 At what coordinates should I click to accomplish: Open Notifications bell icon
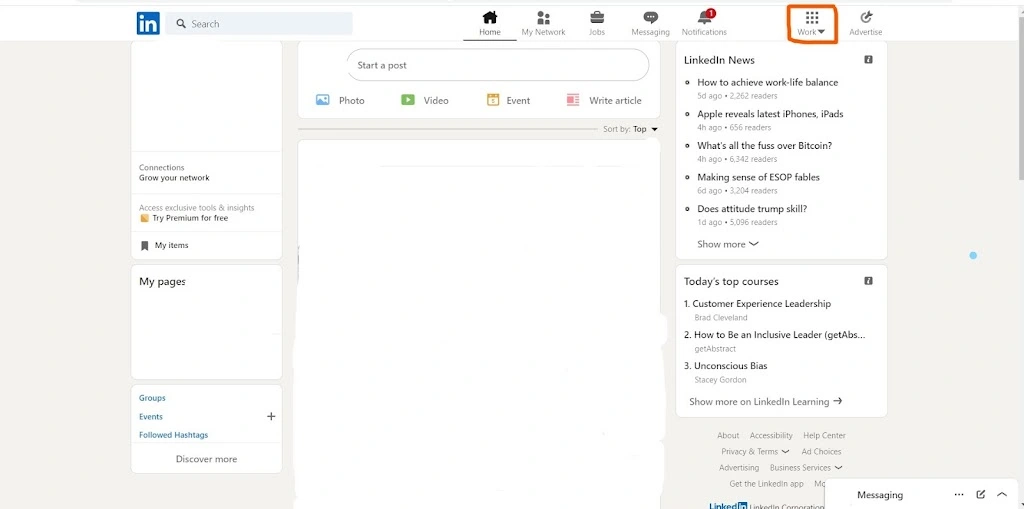point(705,17)
